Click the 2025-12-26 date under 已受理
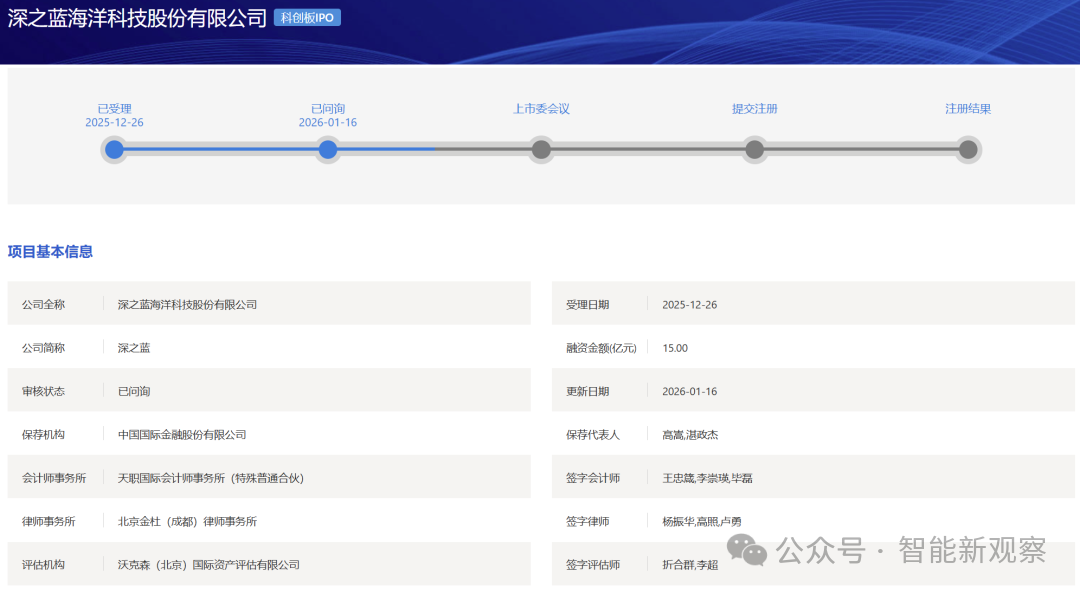 click(114, 123)
